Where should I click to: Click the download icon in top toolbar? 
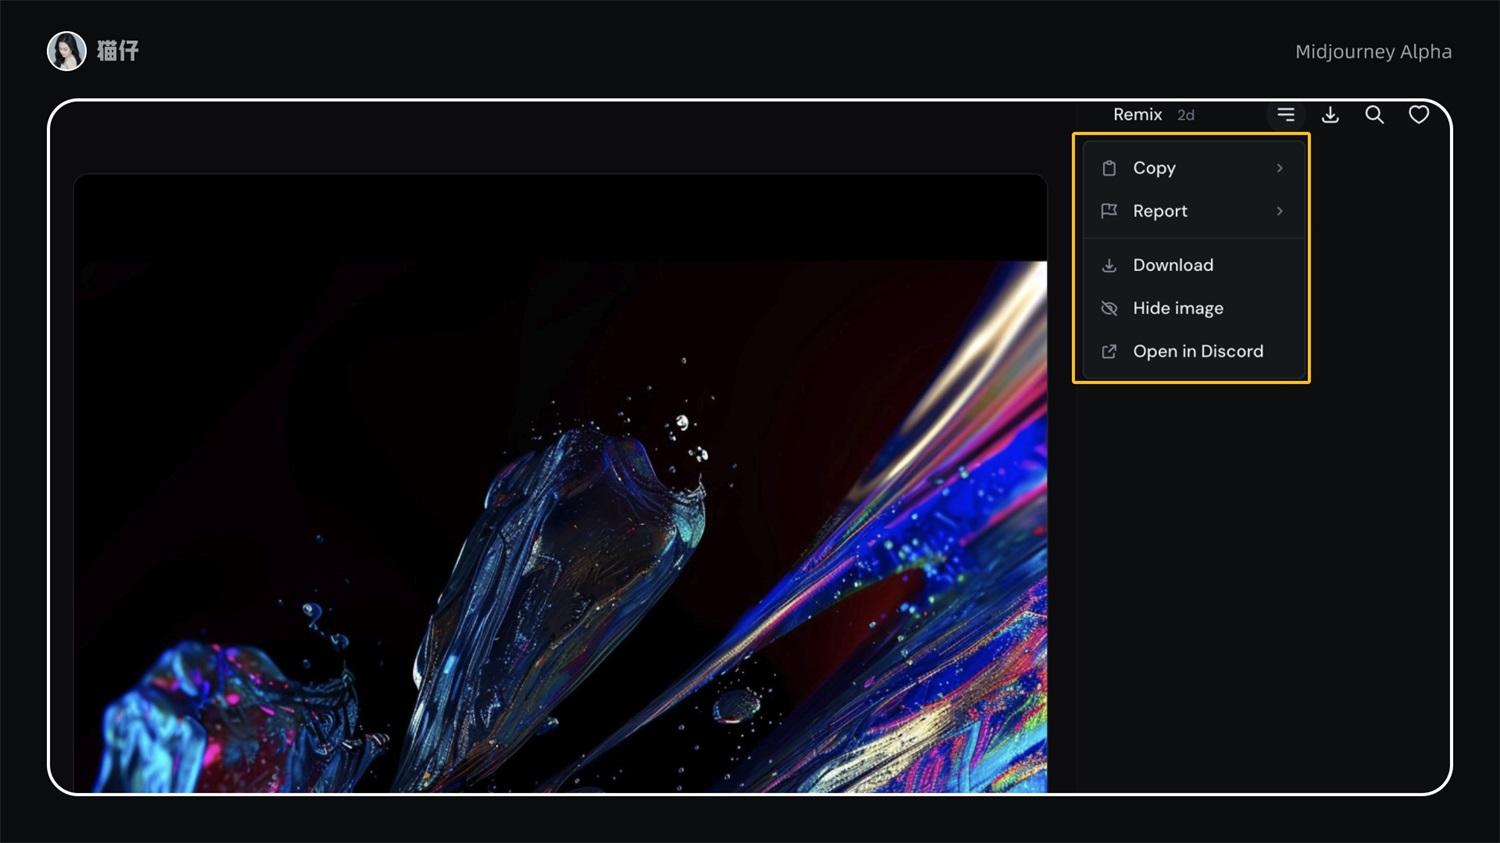(x=1330, y=115)
